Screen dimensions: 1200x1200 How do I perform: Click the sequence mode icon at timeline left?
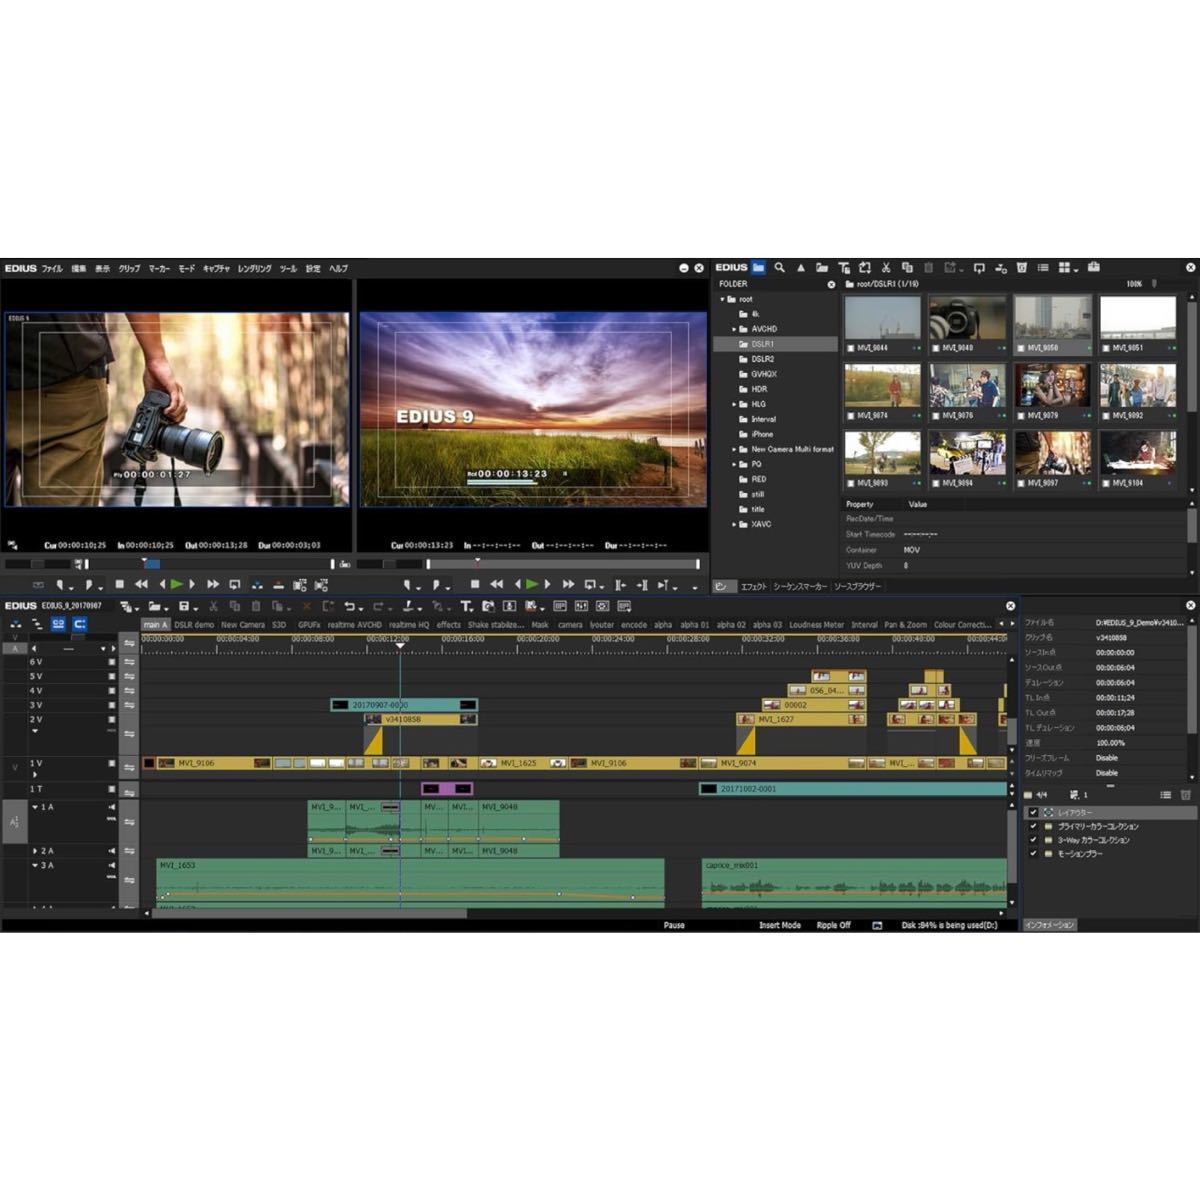tap(15, 624)
